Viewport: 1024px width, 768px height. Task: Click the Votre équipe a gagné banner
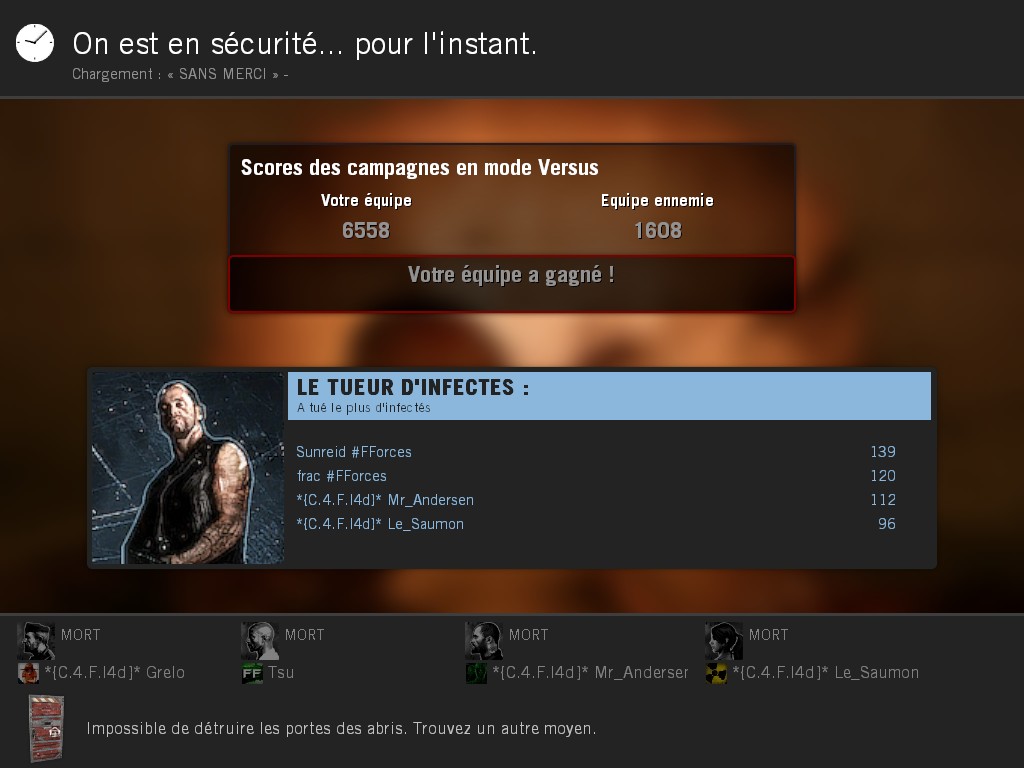click(x=511, y=283)
